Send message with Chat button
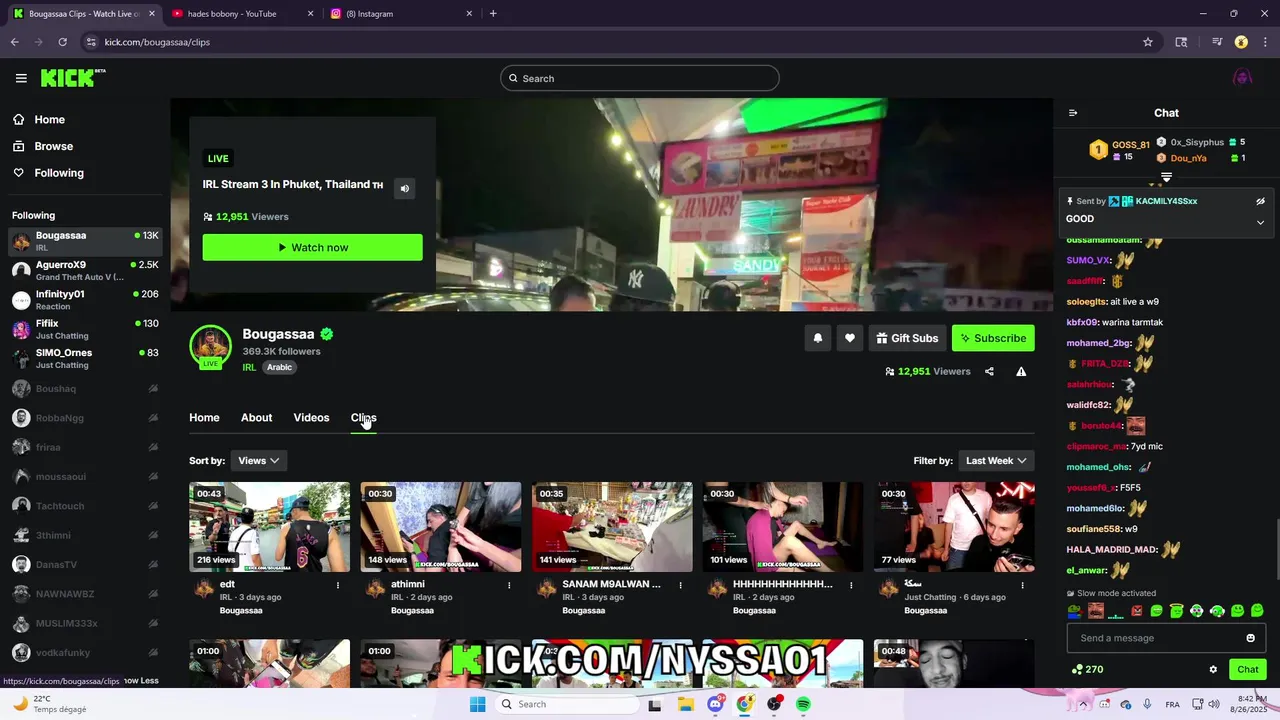The image size is (1280, 720). click(1248, 670)
